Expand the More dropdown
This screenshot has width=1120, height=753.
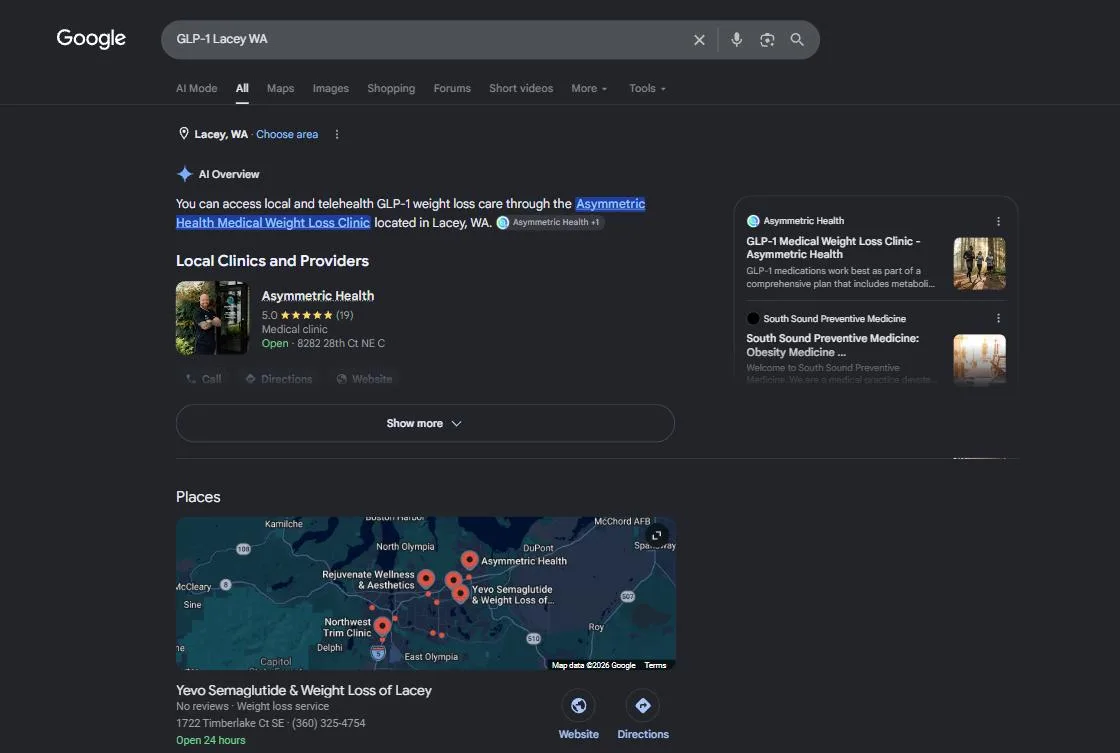click(589, 89)
